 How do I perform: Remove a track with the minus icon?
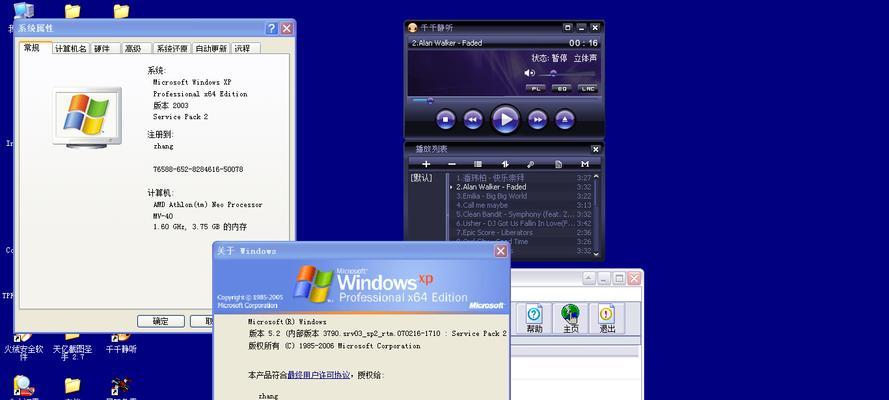(x=452, y=164)
